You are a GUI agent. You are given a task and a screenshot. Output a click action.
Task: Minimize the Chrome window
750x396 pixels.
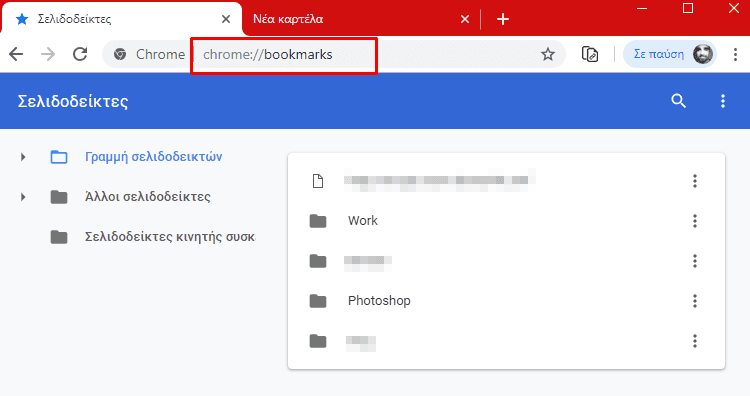(642, 9)
